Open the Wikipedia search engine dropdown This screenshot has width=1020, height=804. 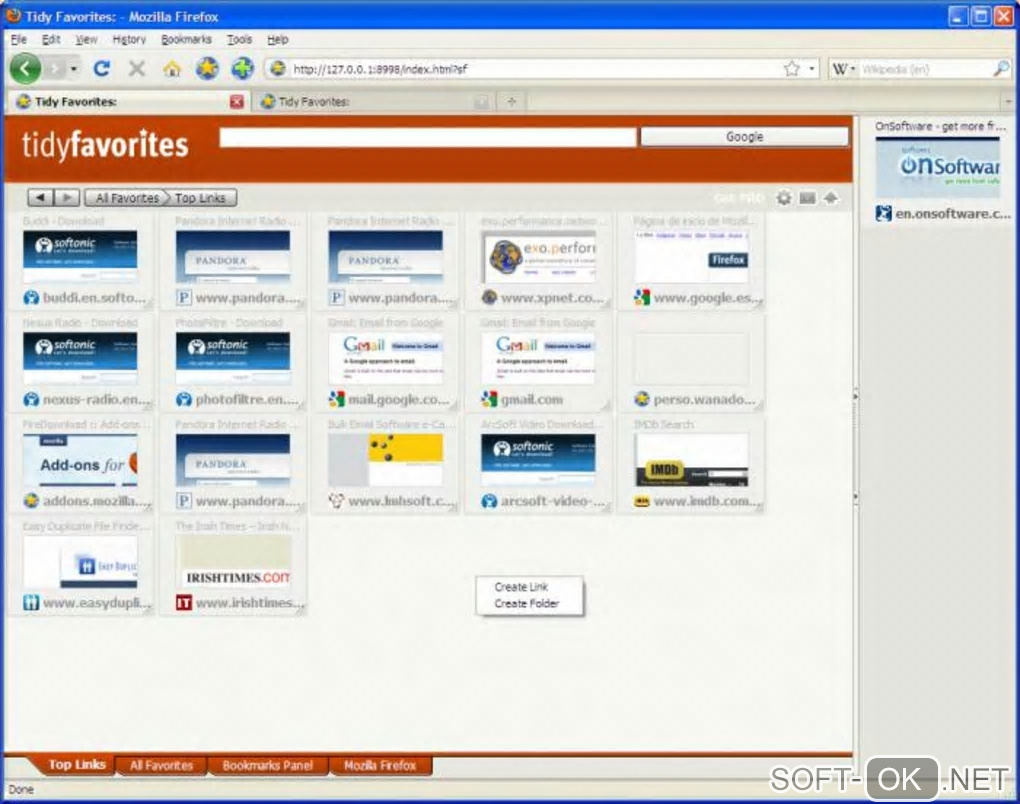tap(853, 68)
